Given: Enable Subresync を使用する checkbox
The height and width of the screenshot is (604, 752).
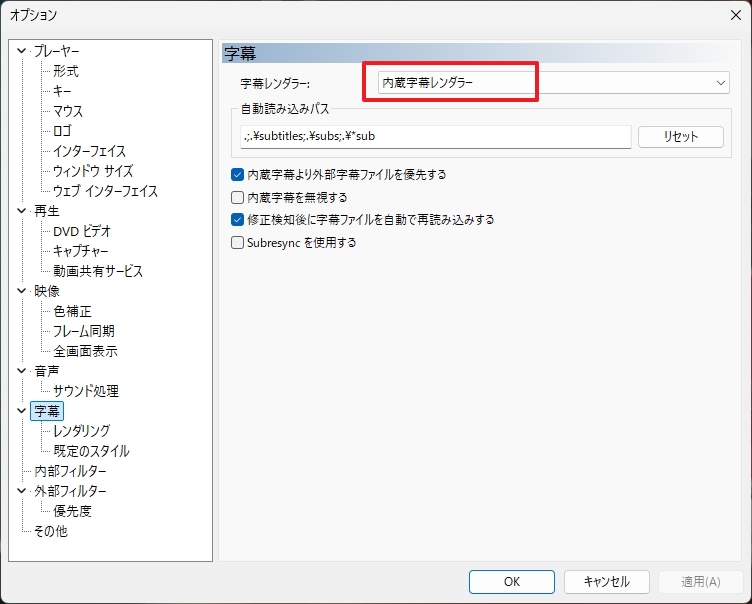Looking at the screenshot, I should click(x=238, y=242).
